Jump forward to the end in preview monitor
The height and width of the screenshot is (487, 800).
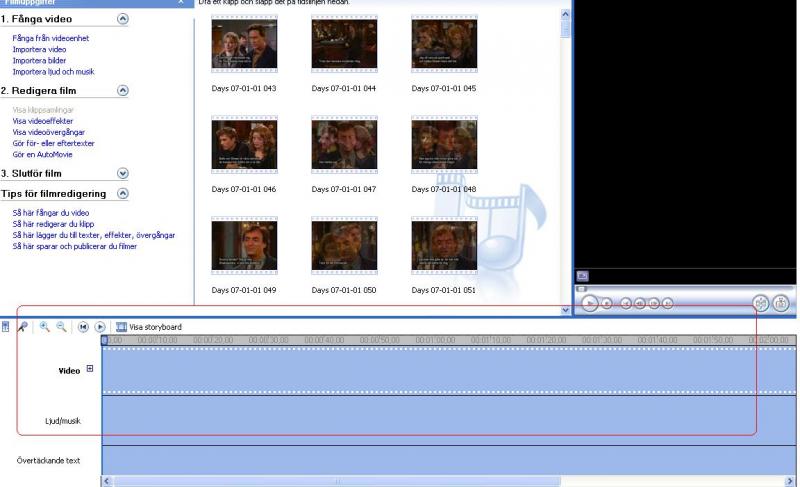click(667, 304)
